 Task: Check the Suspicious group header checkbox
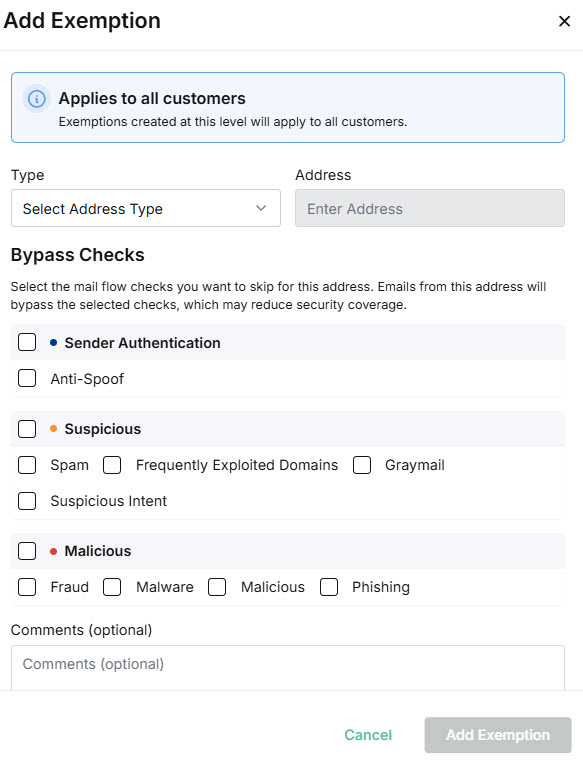point(27,429)
